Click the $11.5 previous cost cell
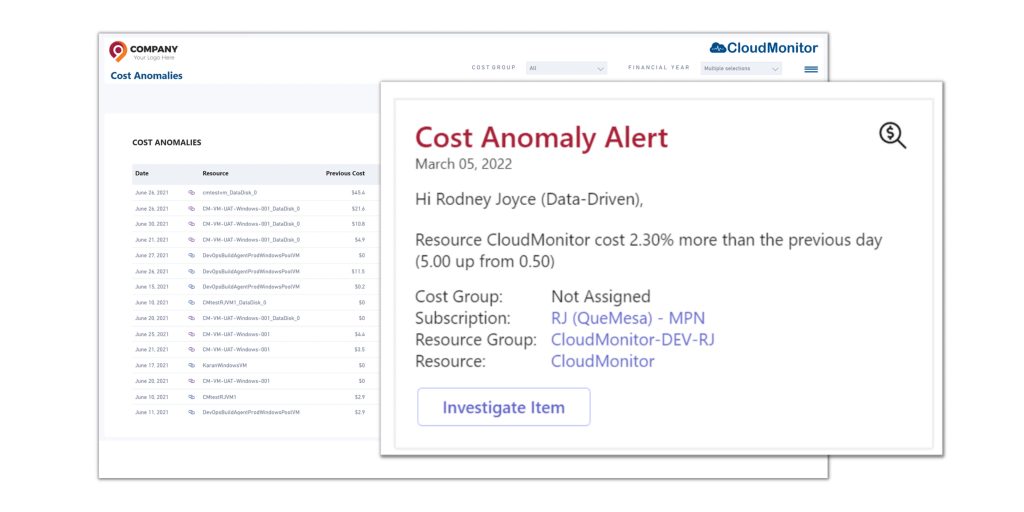The height and width of the screenshot is (512, 1024). point(358,271)
